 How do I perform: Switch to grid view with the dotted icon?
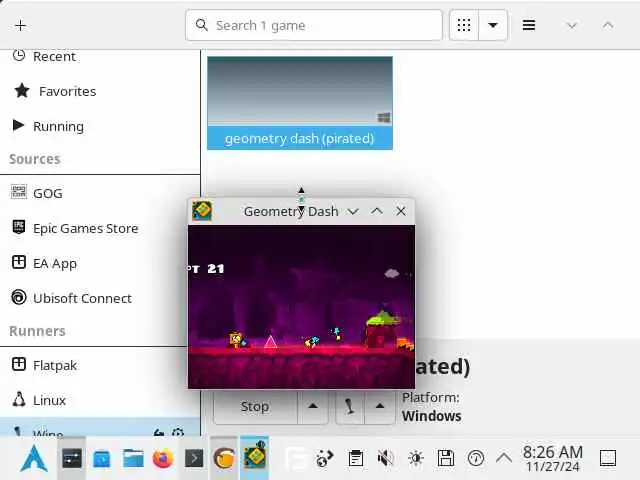click(x=464, y=25)
